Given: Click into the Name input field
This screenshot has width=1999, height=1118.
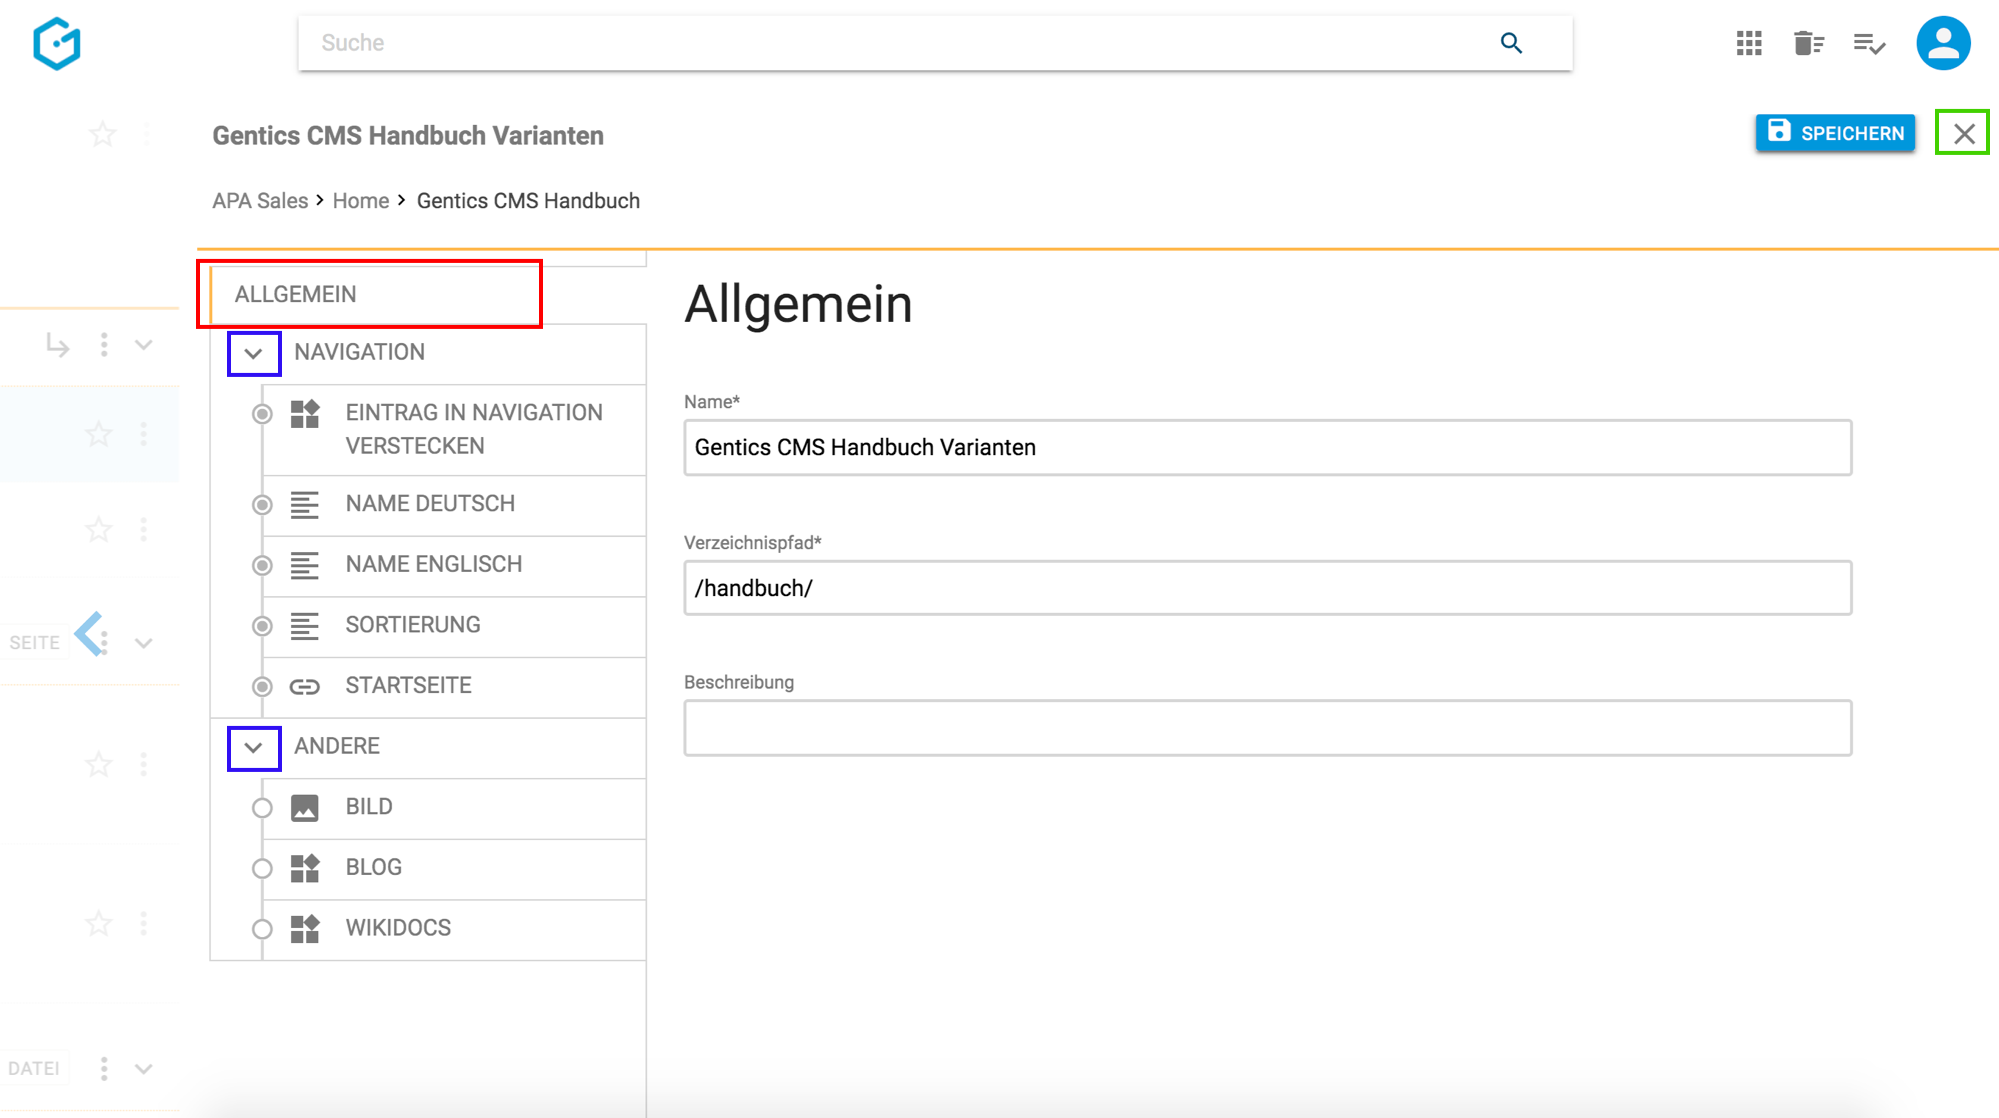Looking at the screenshot, I should [x=1268, y=447].
